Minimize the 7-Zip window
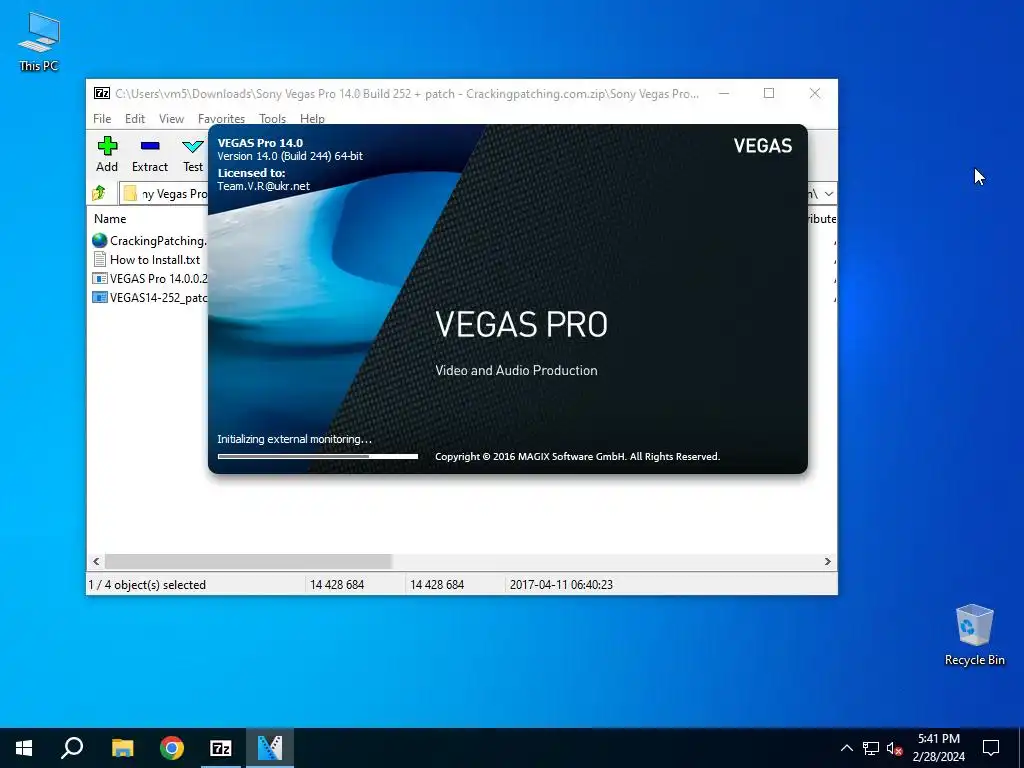The width and height of the screenshot is (1024, 768). click(724, 93)
